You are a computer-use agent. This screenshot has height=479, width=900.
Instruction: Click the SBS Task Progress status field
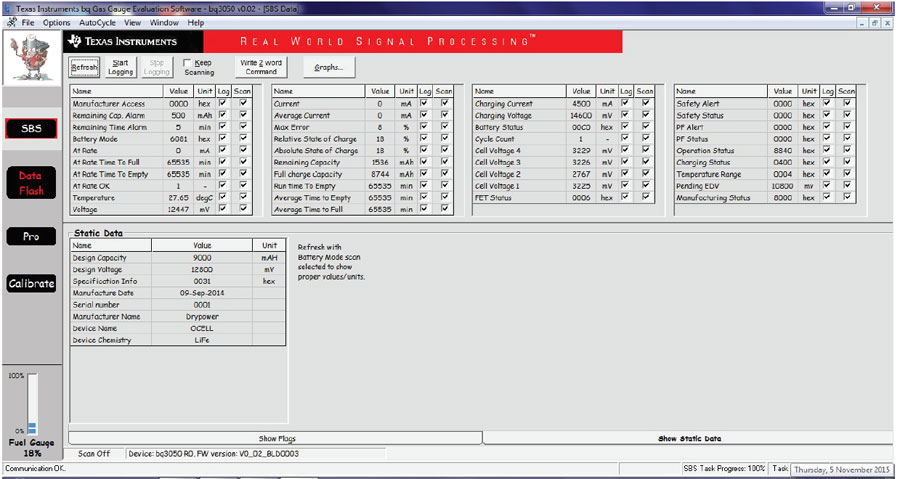point(724,469)
